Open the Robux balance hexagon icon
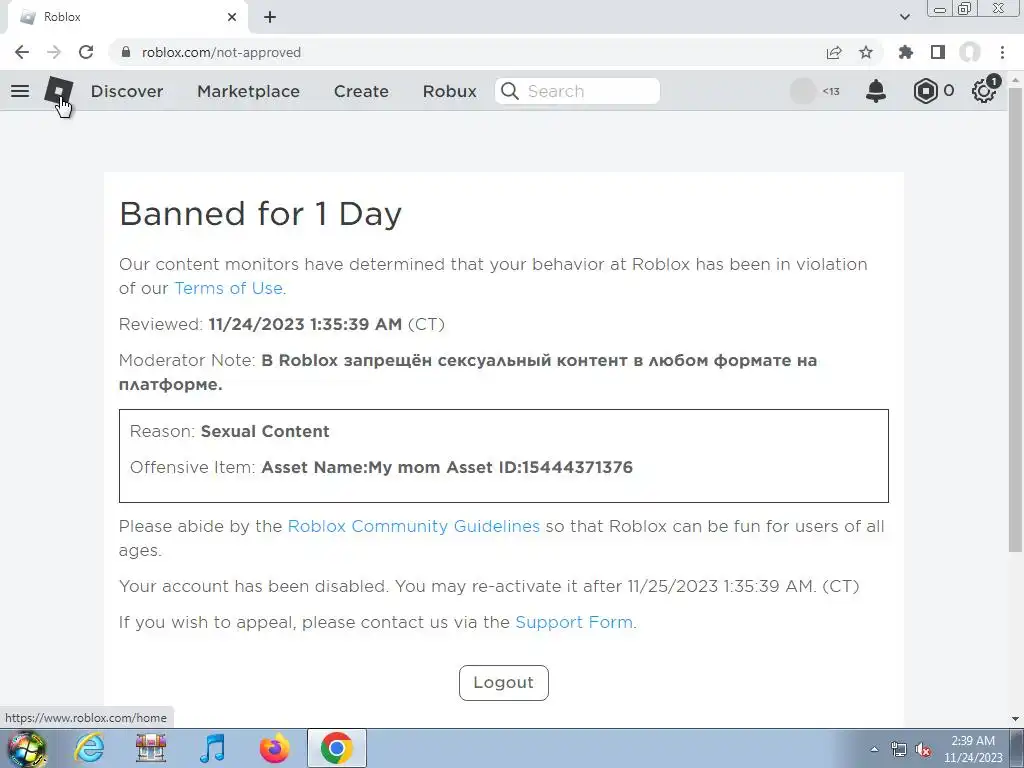Screen dimensions: 1024x768 925,91
